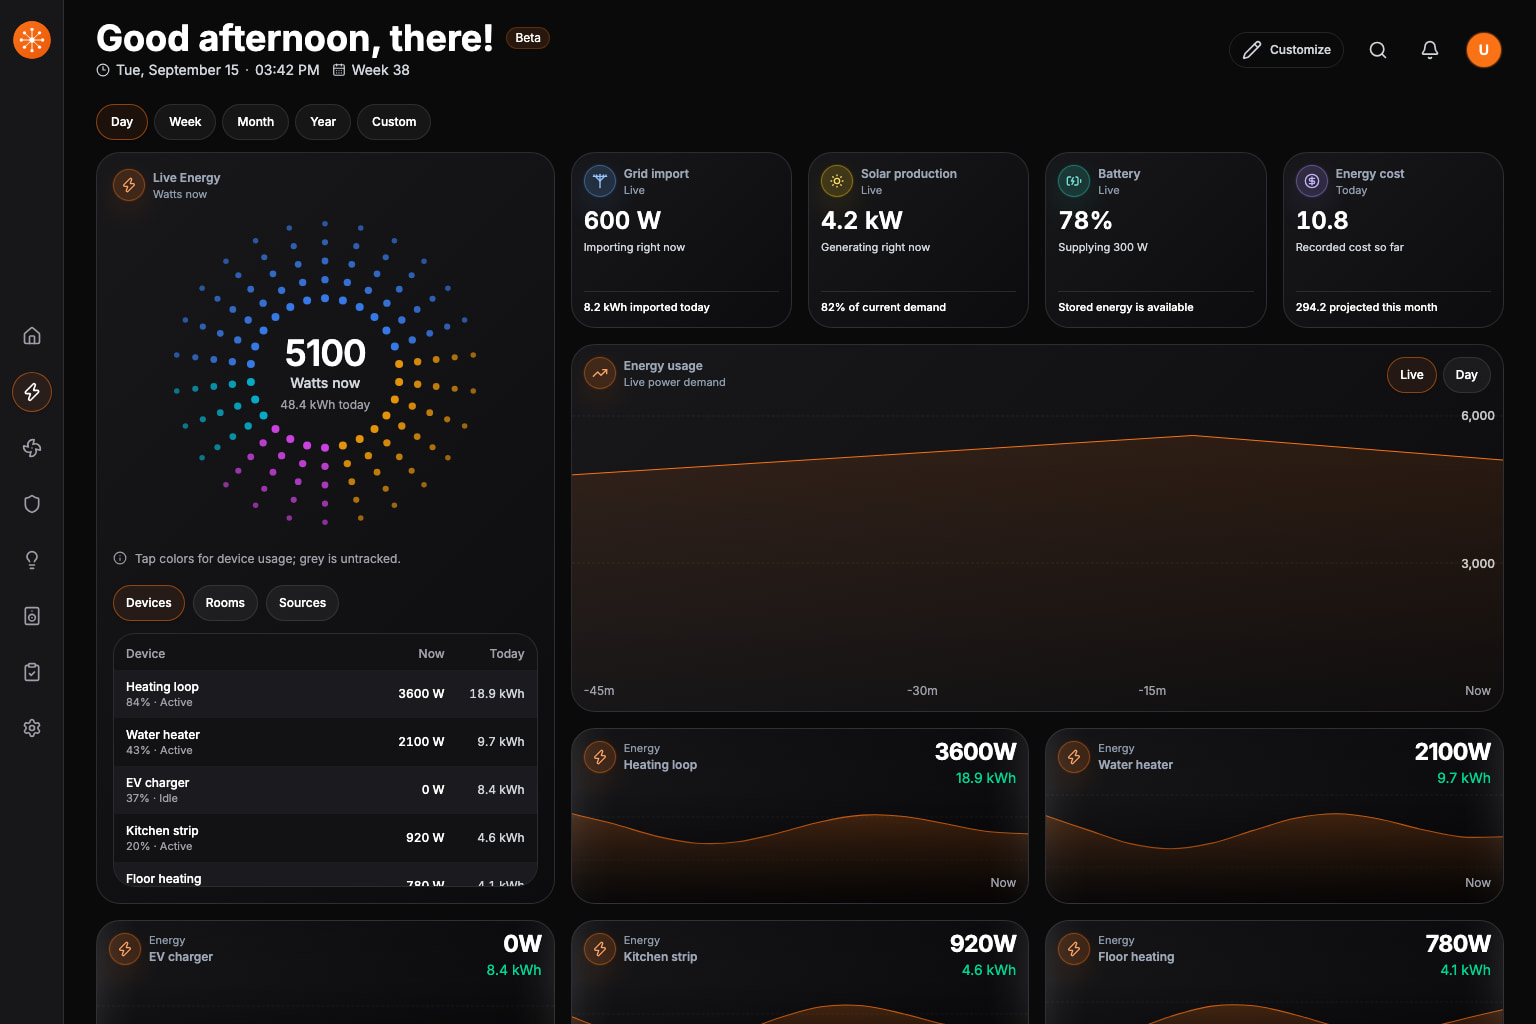The image size is (1536, 1024).
Task: Show the Devices breakdown tab
Action: (x=149, y=603)
